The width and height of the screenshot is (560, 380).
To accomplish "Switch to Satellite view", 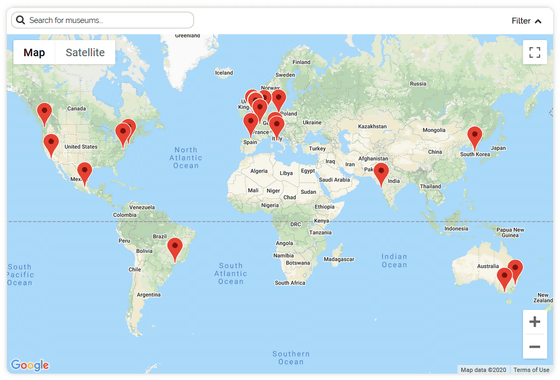I will click(x=85, y=52).
